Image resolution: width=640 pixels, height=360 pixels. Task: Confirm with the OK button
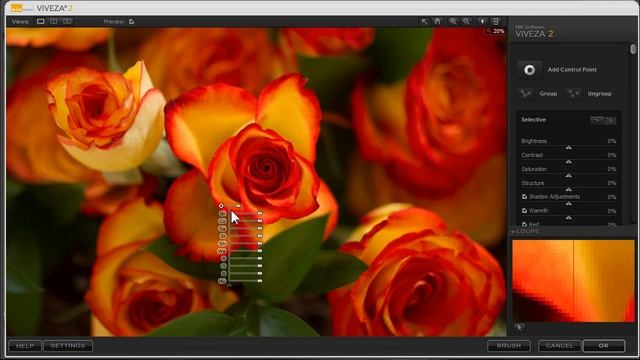tap(604, 346)
